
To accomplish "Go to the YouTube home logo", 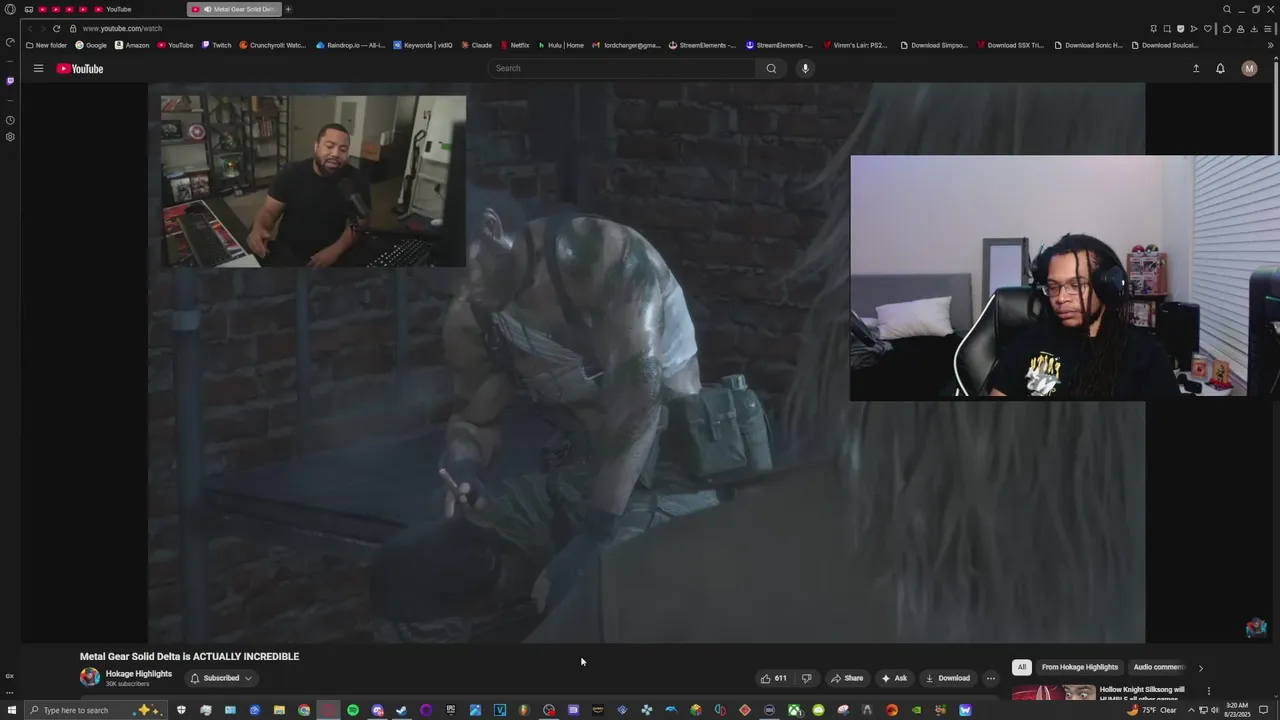I will click(x=80, y=68).
